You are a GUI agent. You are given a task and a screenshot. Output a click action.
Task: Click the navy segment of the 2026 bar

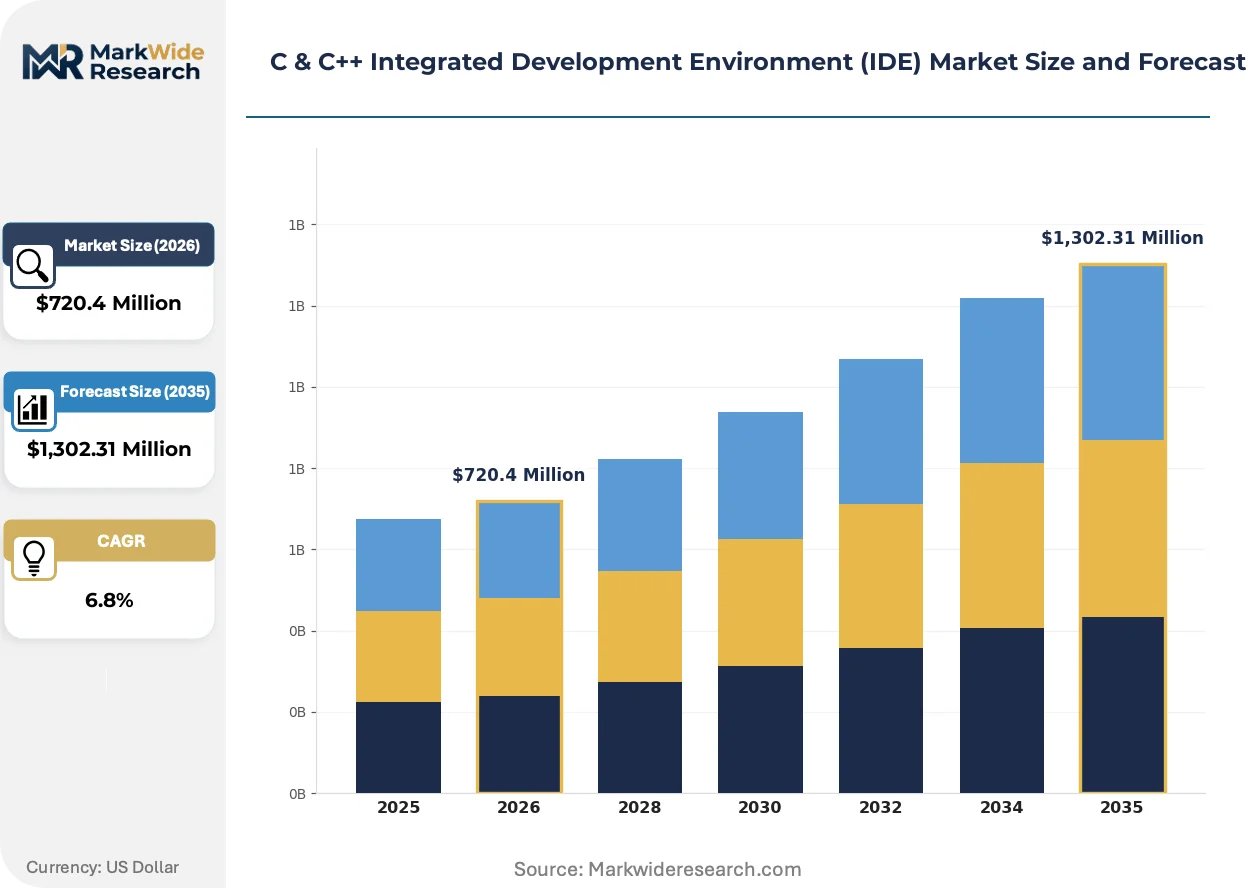pos(518,745)
